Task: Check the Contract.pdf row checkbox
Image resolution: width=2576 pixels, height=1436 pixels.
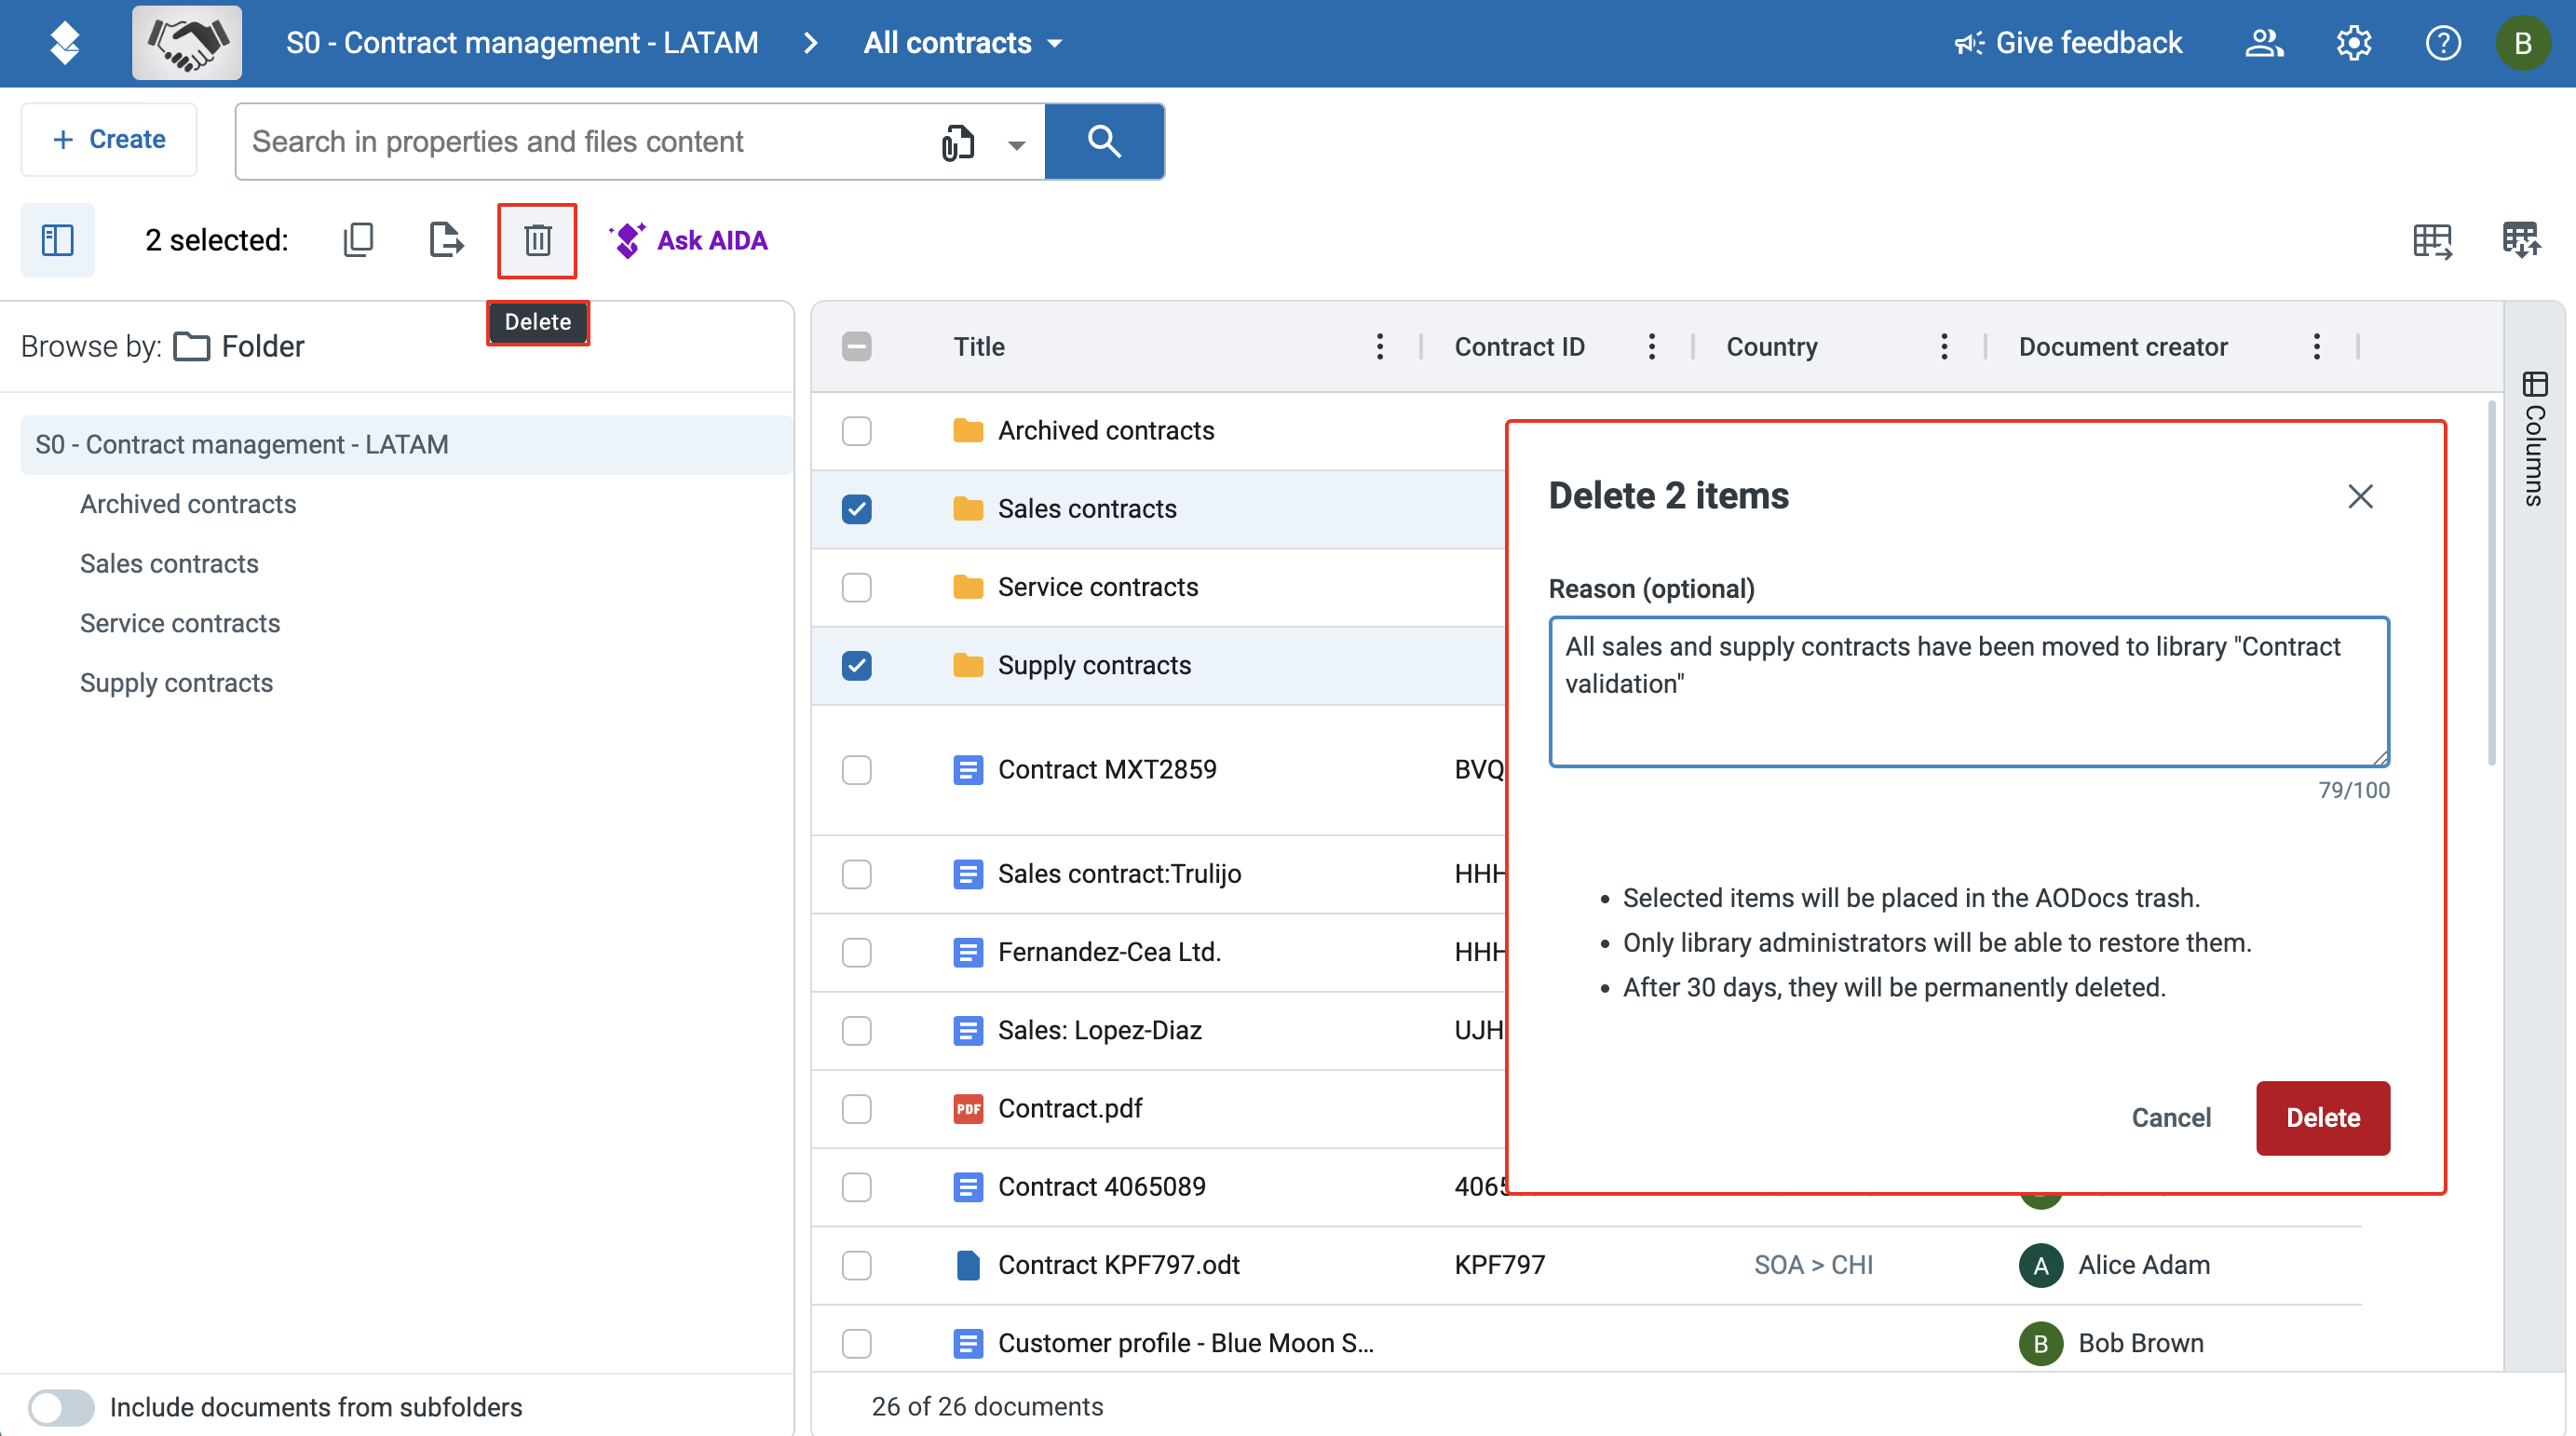Action: point(856,1109)
